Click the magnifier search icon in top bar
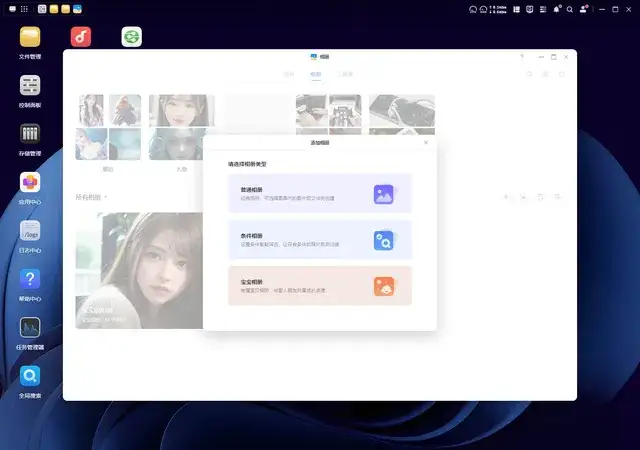This screenshot has height=450, width=640. (x=570, y=9)
